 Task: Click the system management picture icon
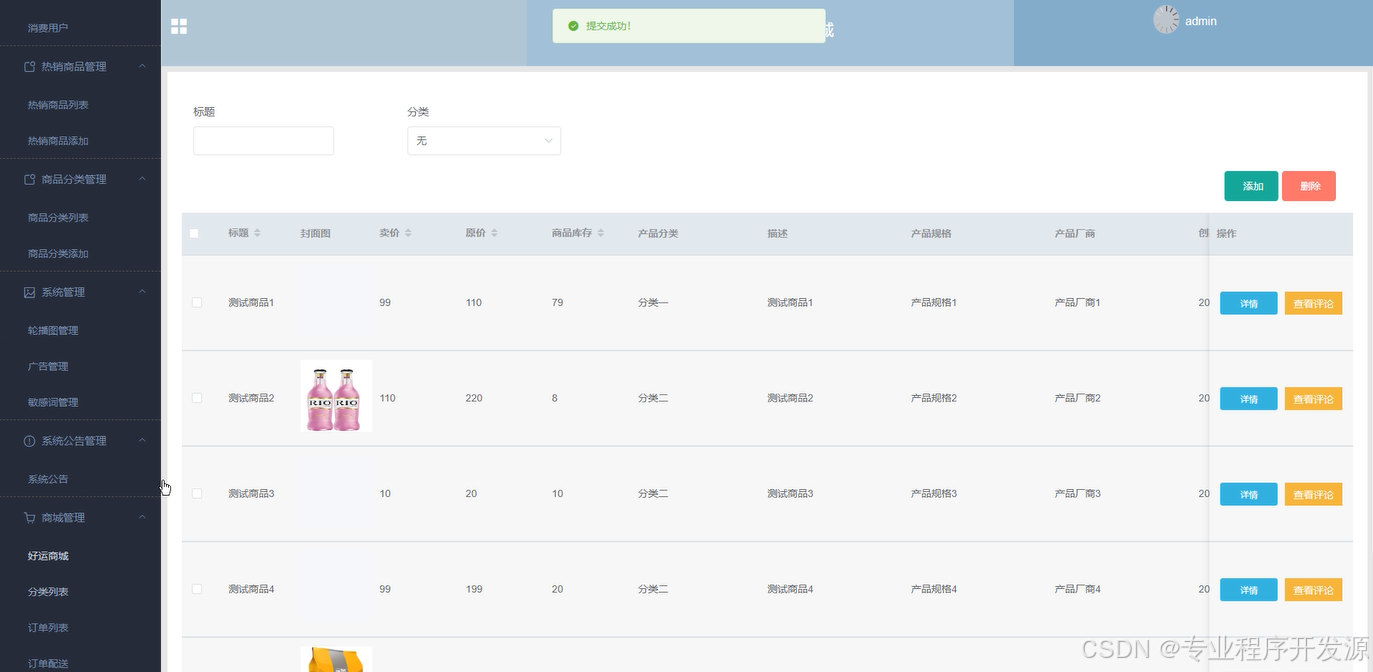(30, 293)
